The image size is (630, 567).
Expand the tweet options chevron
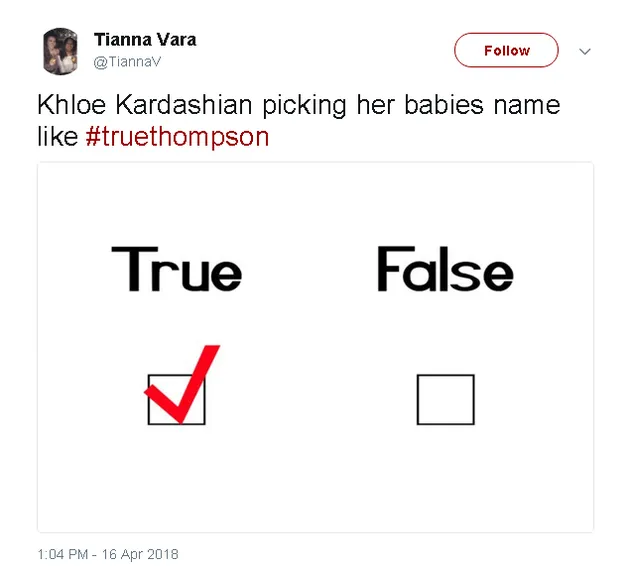click(x=586, y=51)
